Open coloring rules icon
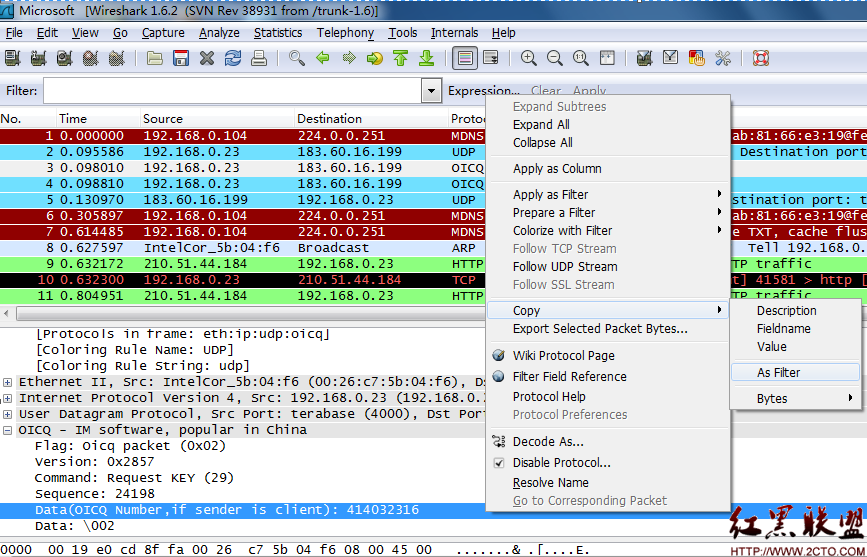 point(697,58)
